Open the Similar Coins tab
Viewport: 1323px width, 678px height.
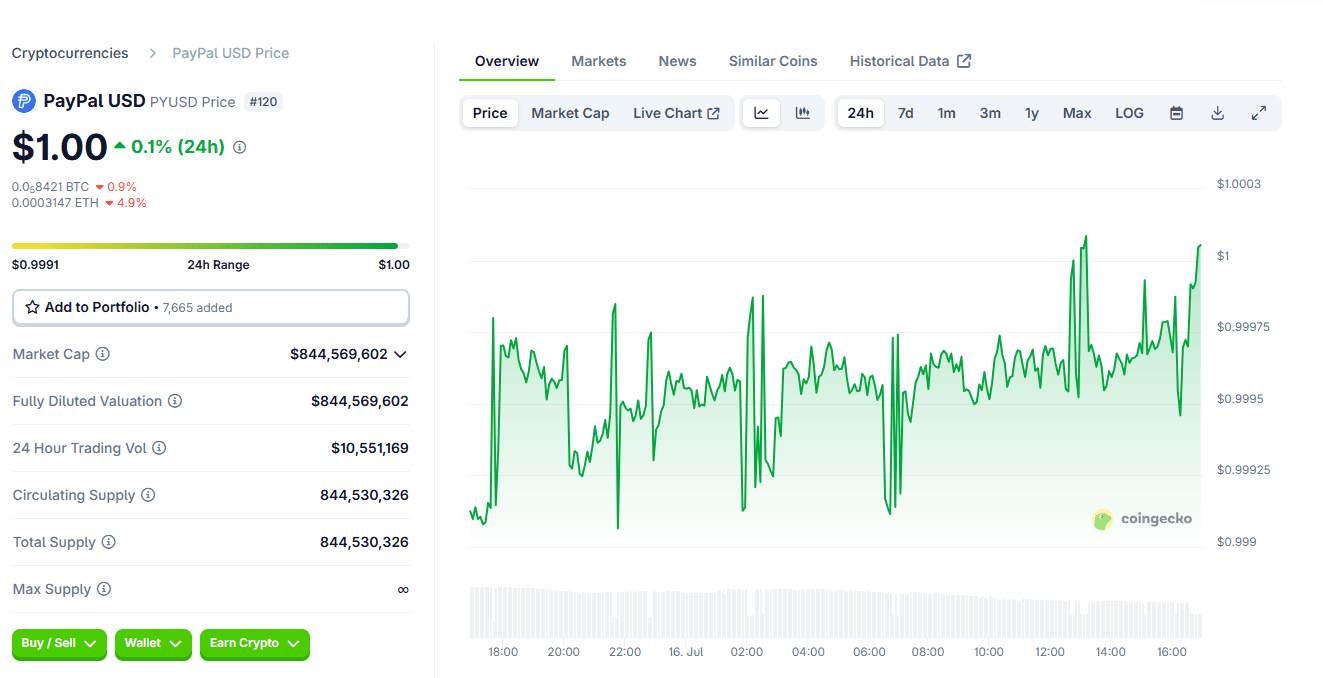[x=773, y=61]
